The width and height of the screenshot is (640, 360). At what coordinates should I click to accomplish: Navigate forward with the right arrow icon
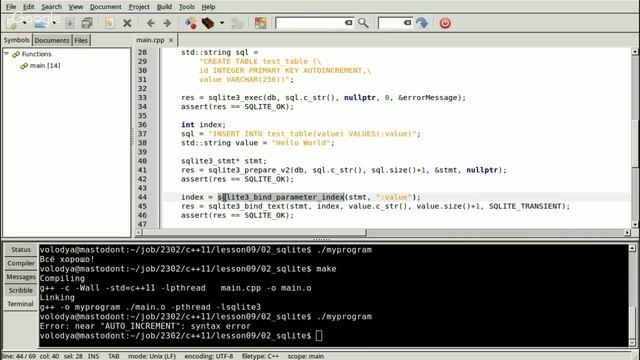coord(167,23)
